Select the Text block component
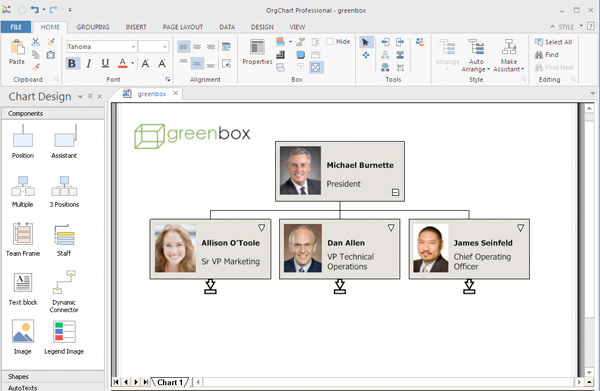Screen dimensions: 600x391 [x=23, y=289]
